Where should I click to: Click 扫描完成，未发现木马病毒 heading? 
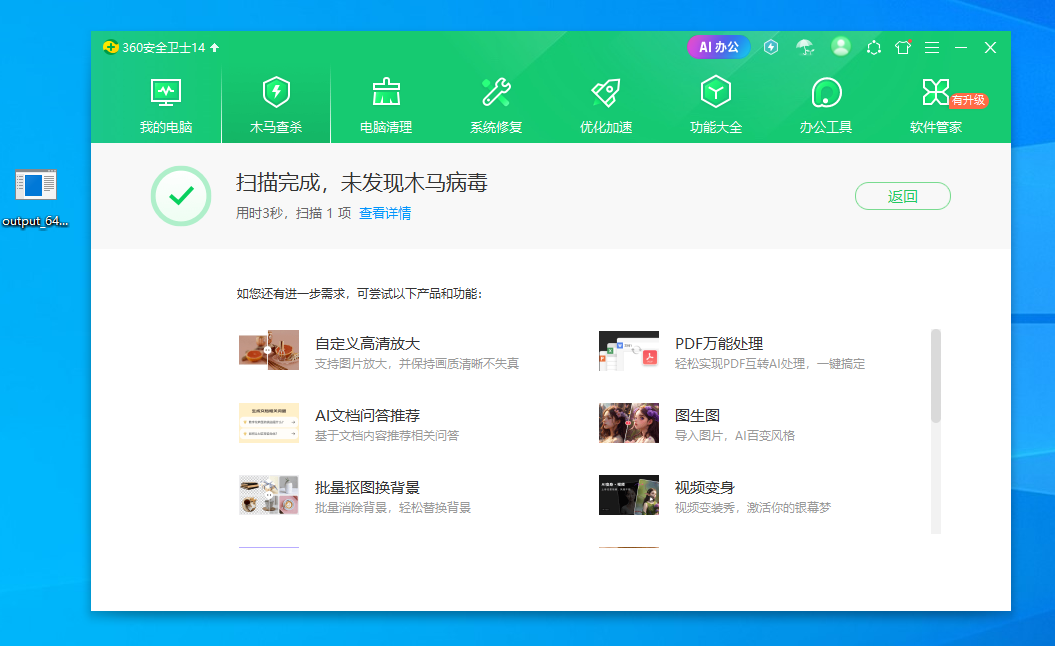pyautogui.click(x=362, y=183)
